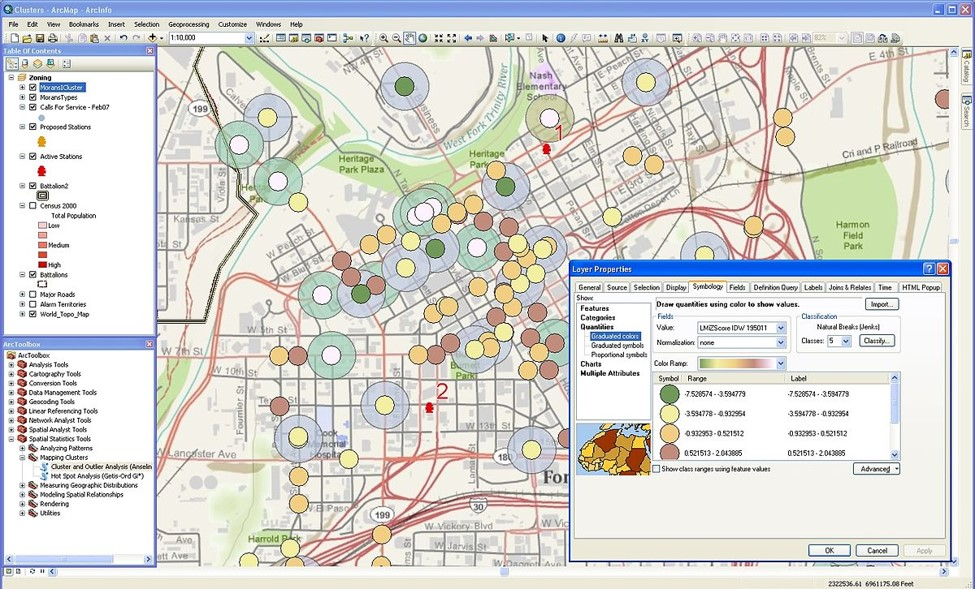Open ModelBuilder window icon

(x=348, y=38)
